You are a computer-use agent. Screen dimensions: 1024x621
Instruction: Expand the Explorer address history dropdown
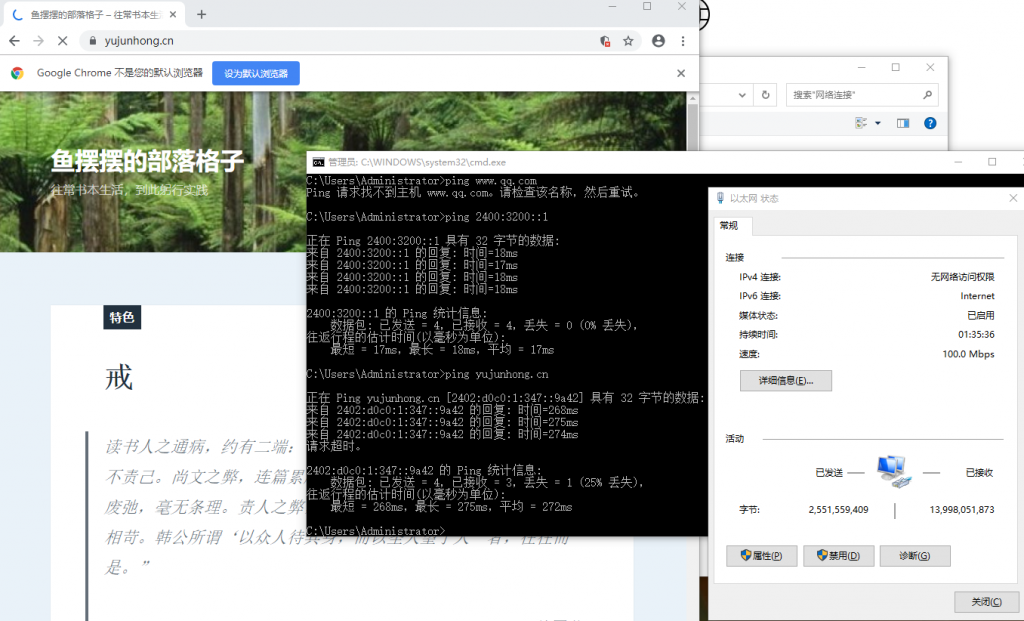point(741,94)
